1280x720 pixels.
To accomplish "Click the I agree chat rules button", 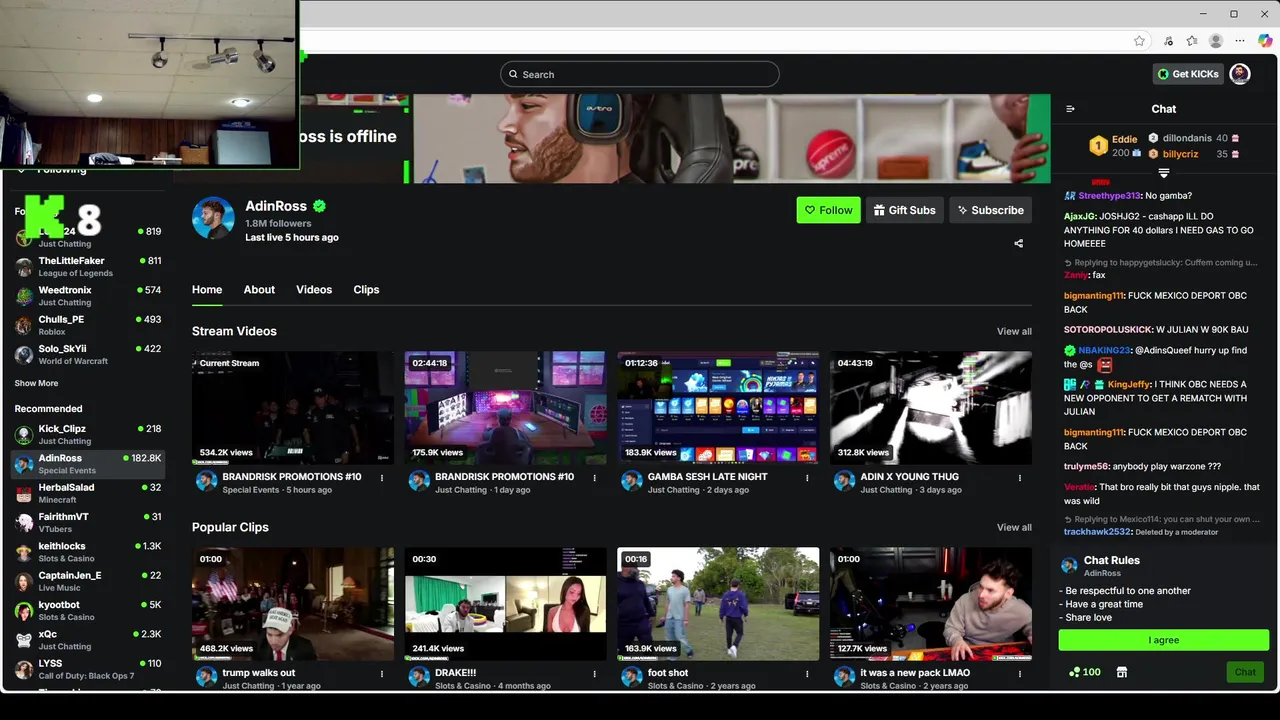I will pyautogui.click(x=1164, y=640).
